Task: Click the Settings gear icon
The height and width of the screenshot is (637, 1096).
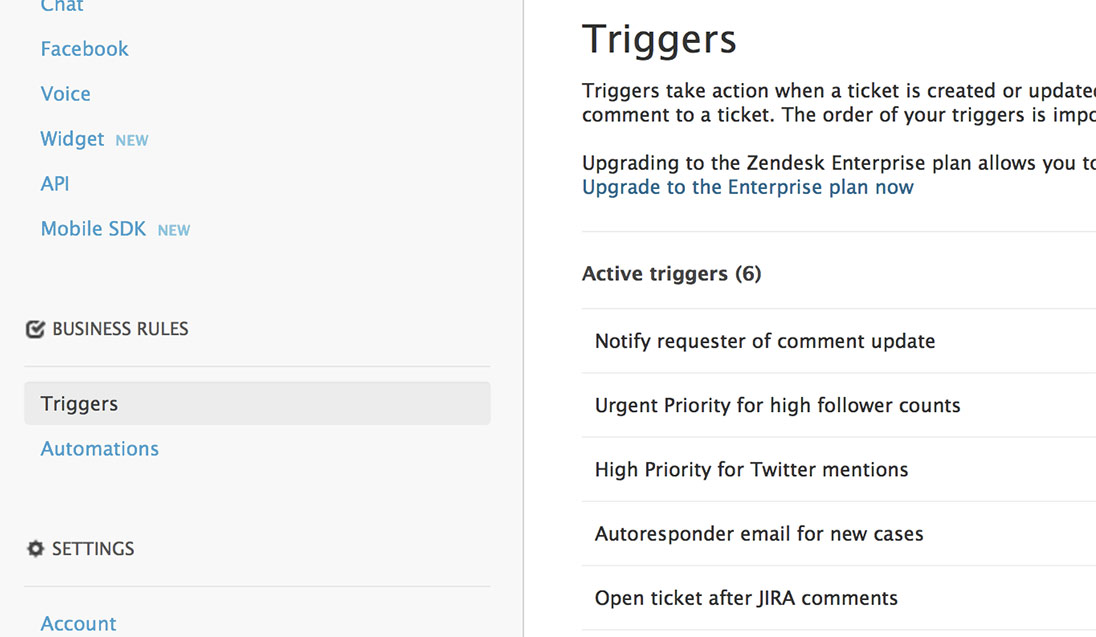Action: tap(35, 548)
